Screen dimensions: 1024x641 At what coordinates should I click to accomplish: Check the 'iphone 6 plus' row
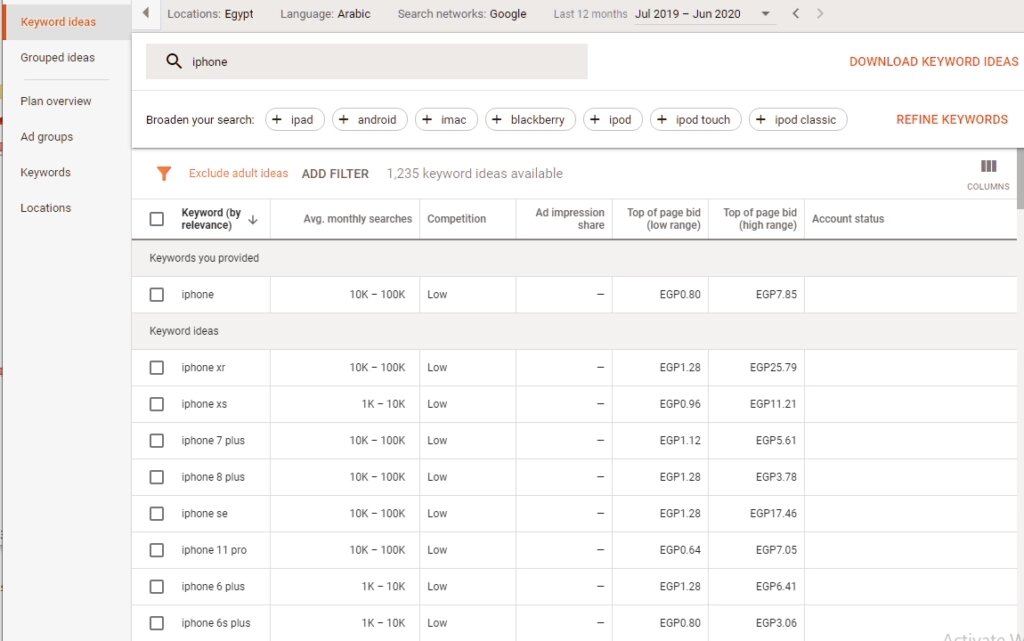[x=157, y=587]
